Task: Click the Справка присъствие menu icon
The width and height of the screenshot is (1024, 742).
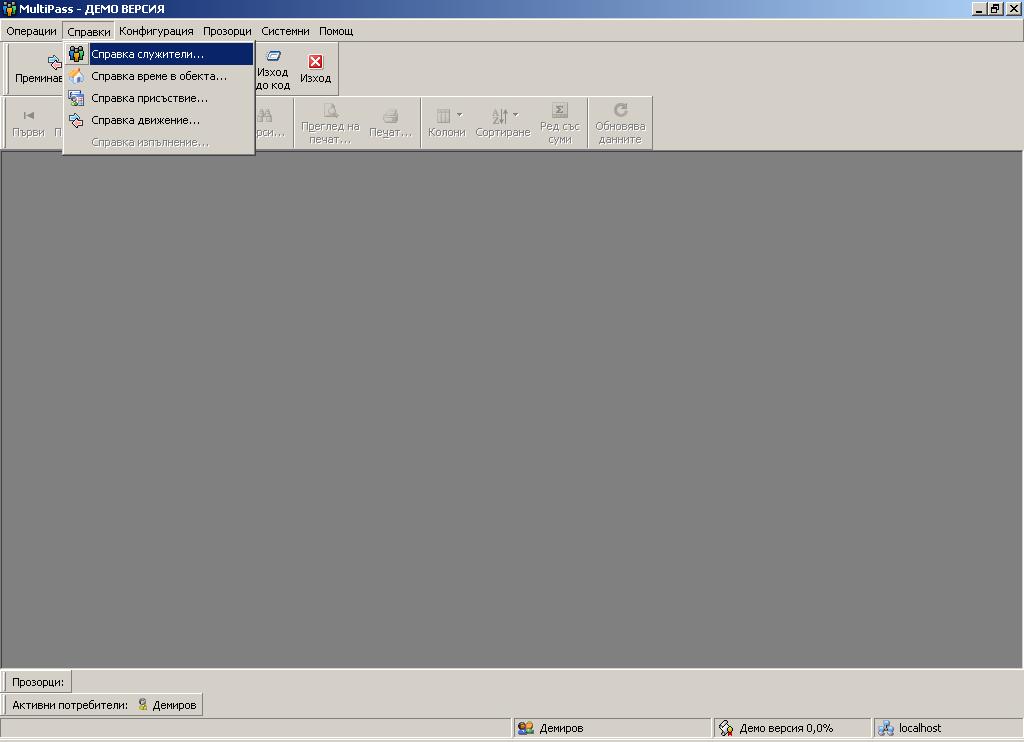Action: tap(76, 98)
